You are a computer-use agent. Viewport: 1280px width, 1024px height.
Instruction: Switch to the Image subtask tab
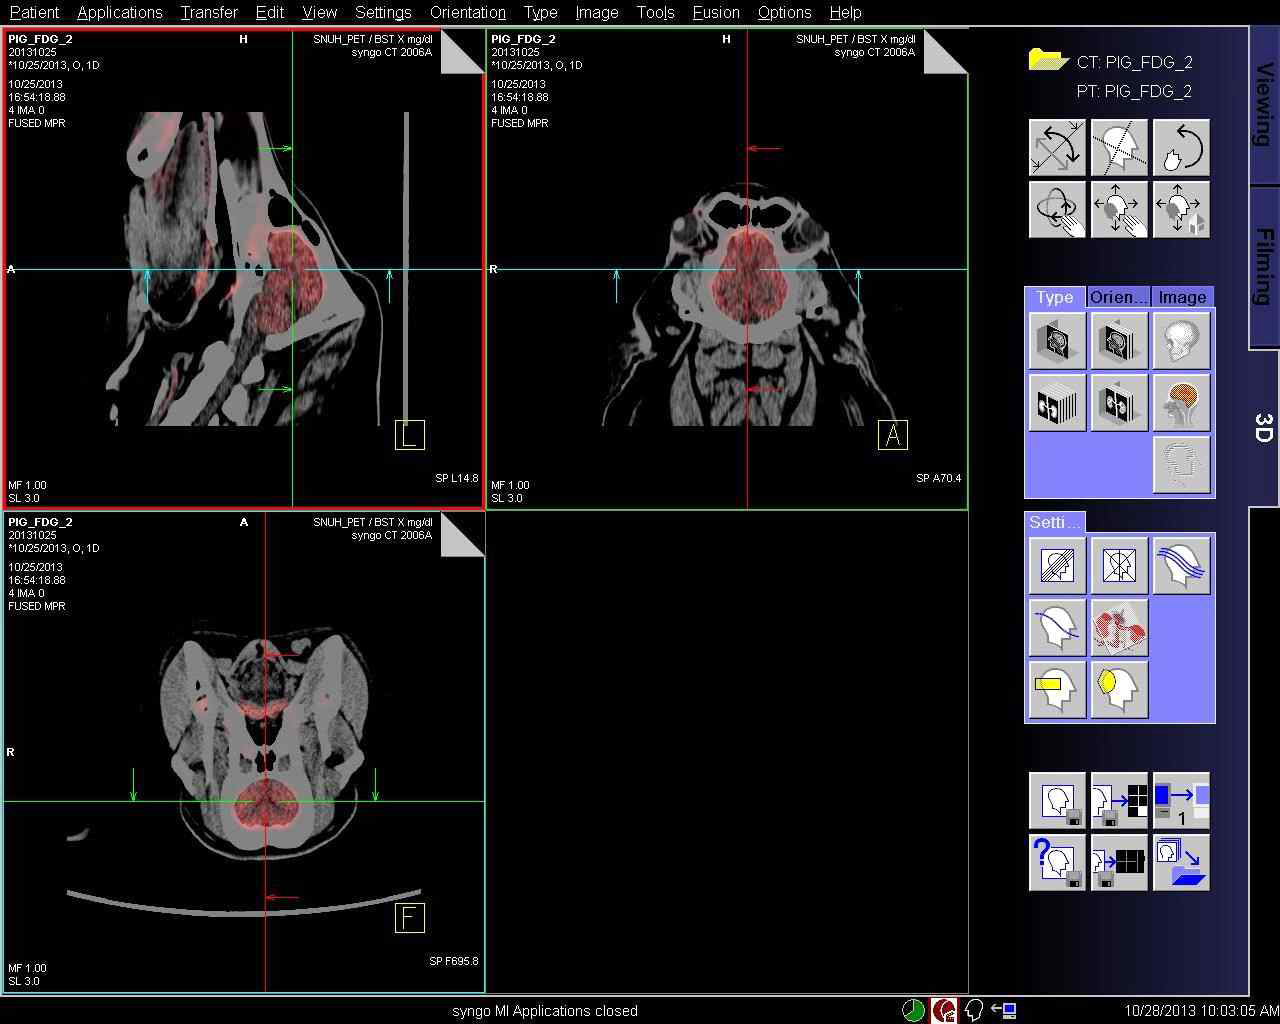(x=1182, y=297)
